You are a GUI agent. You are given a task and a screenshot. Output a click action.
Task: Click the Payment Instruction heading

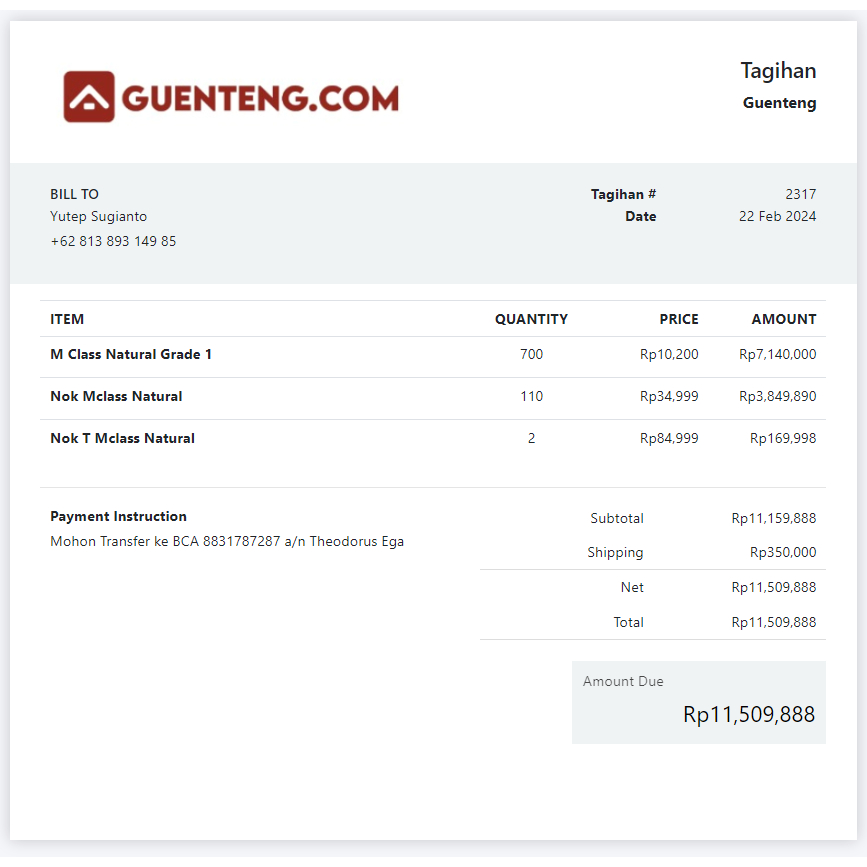(x=118, y=516)
